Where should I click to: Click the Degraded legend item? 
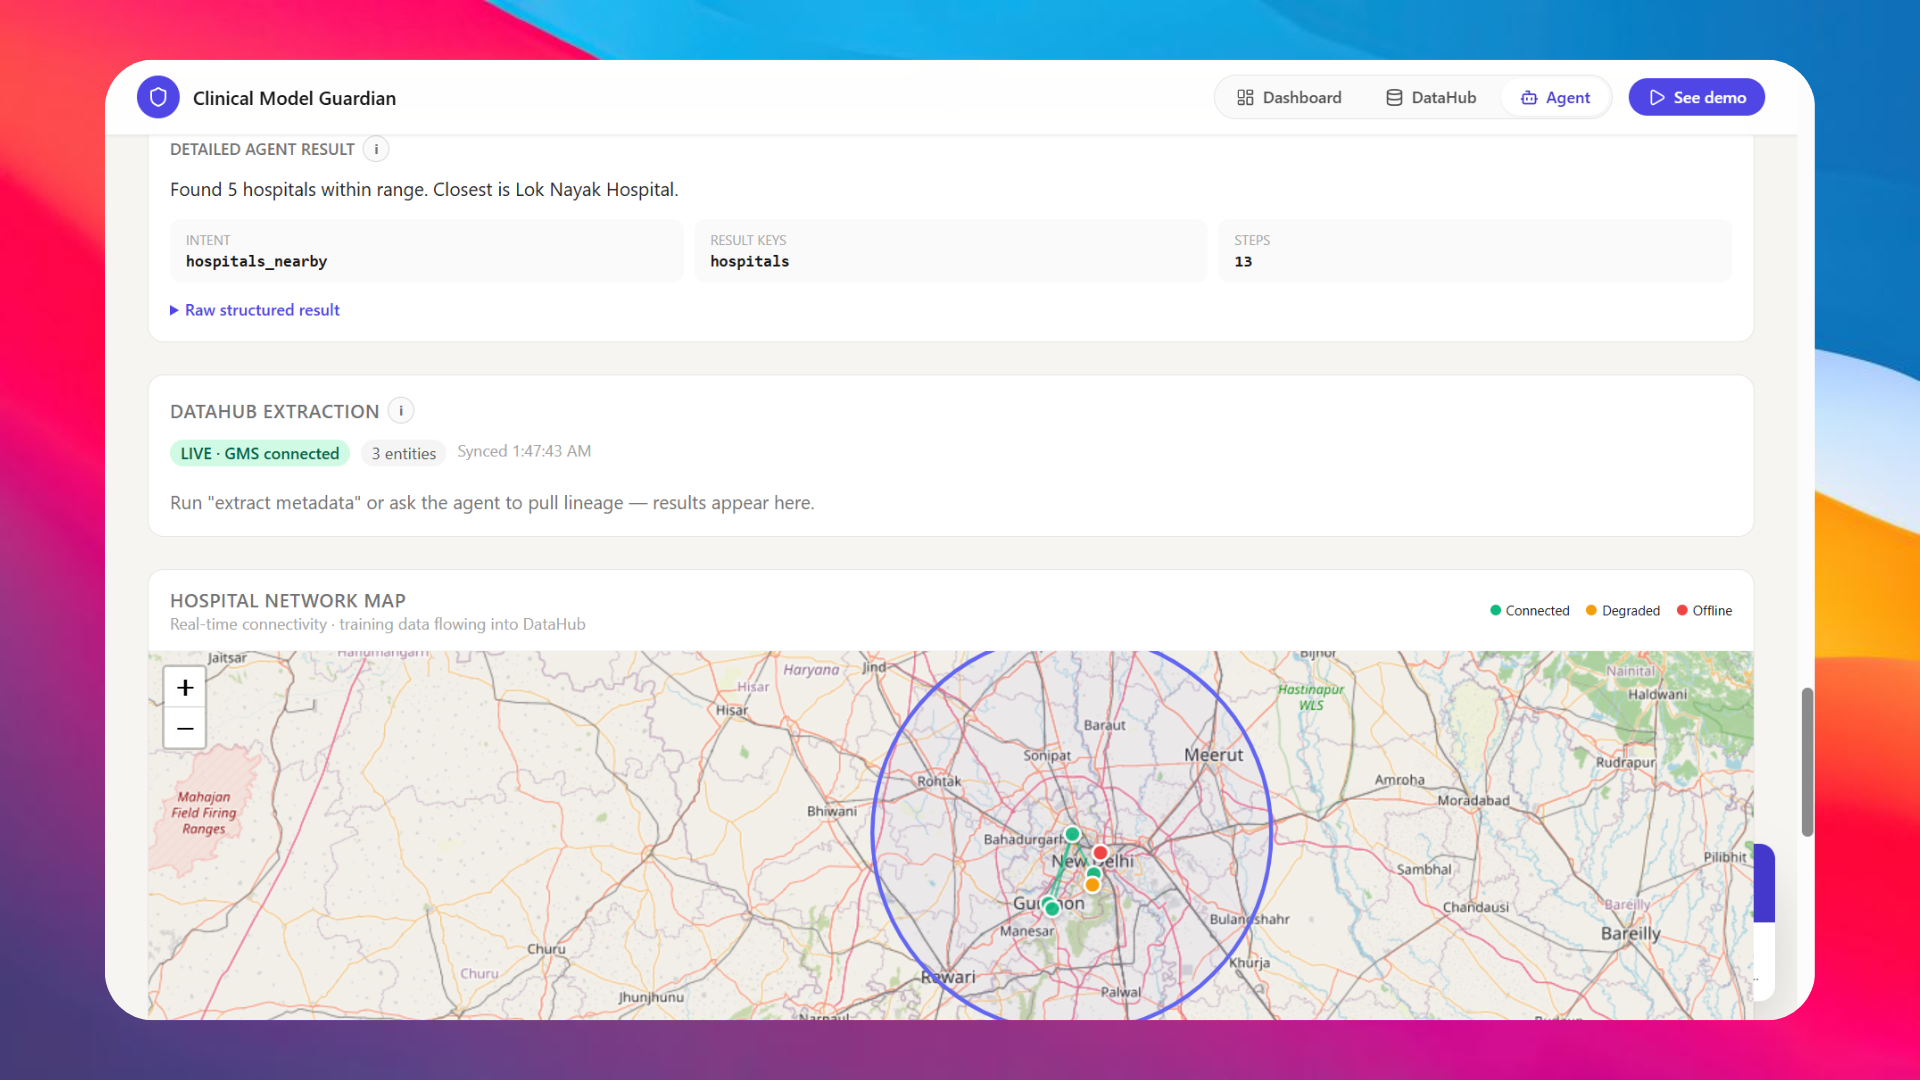(1623, 610)
